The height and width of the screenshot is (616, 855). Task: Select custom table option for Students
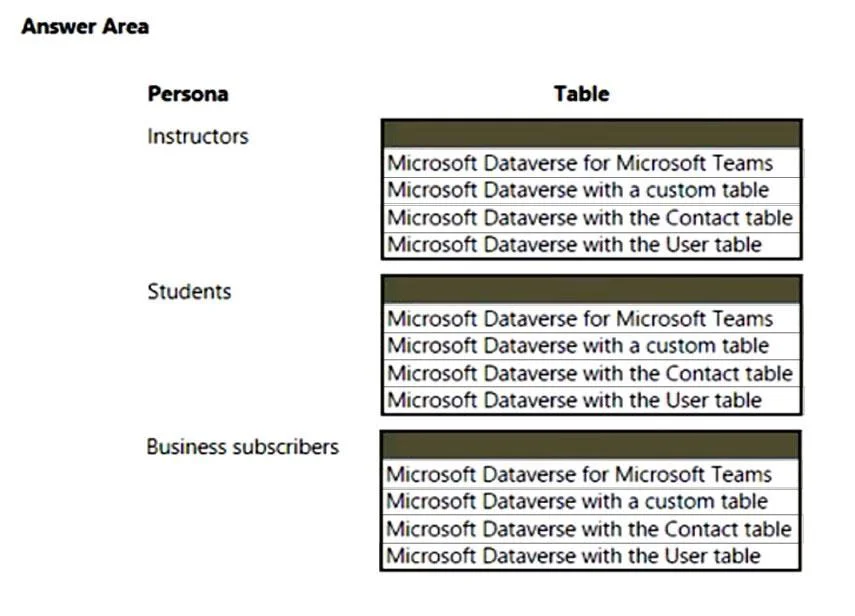click(592, 346)
